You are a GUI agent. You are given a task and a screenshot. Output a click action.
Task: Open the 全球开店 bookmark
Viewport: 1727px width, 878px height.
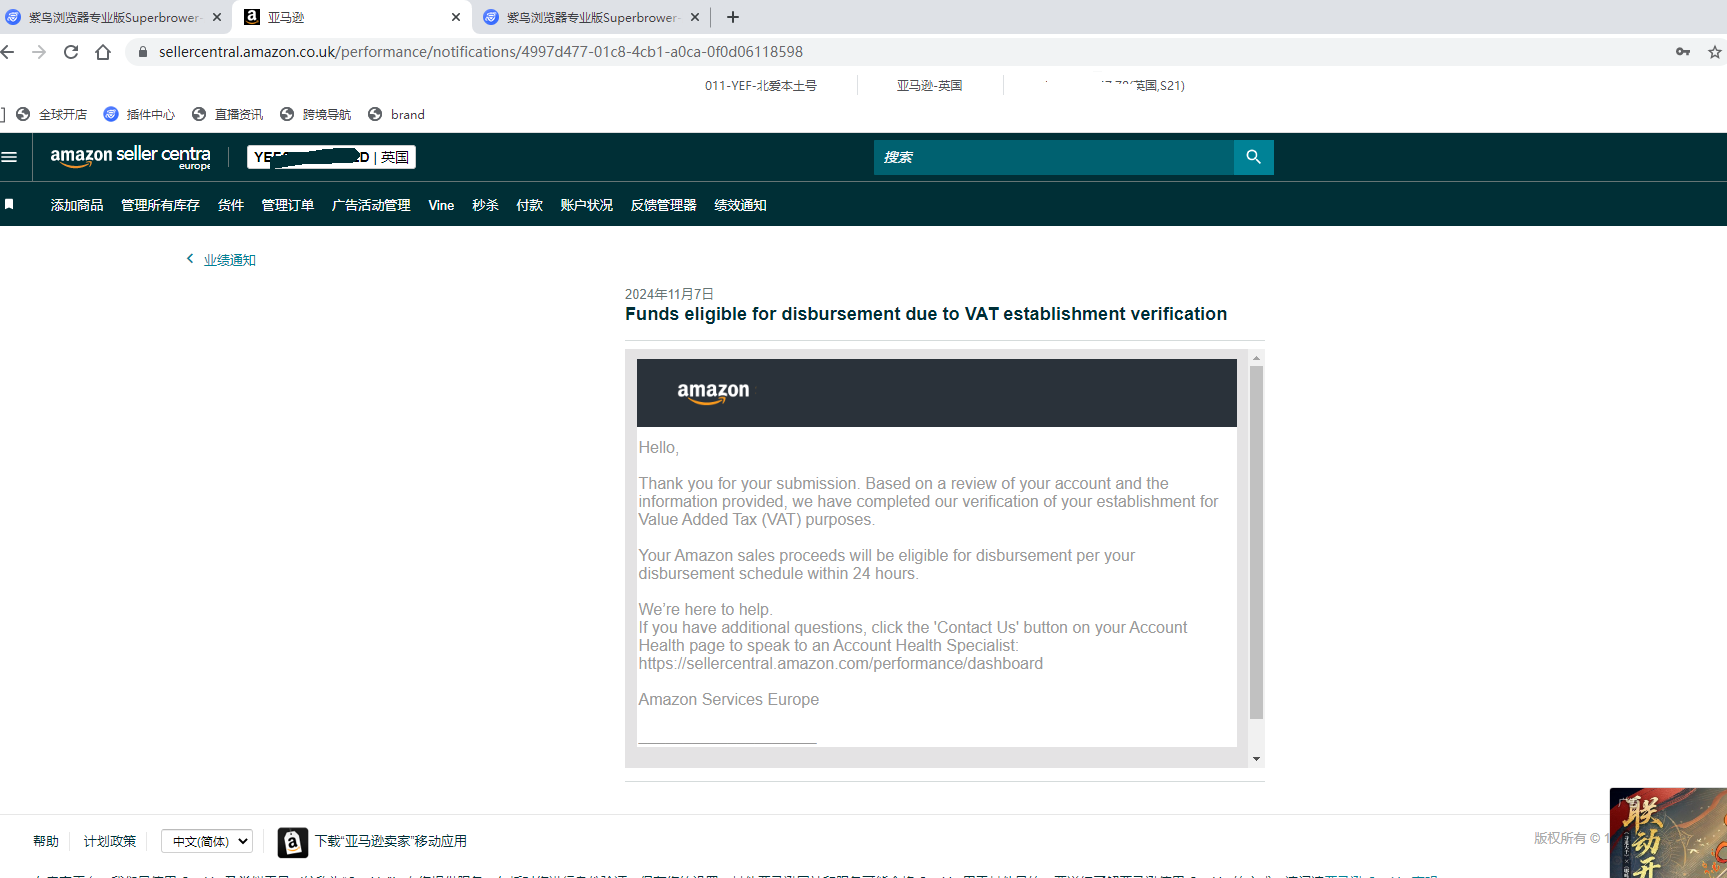click(62, 115)
